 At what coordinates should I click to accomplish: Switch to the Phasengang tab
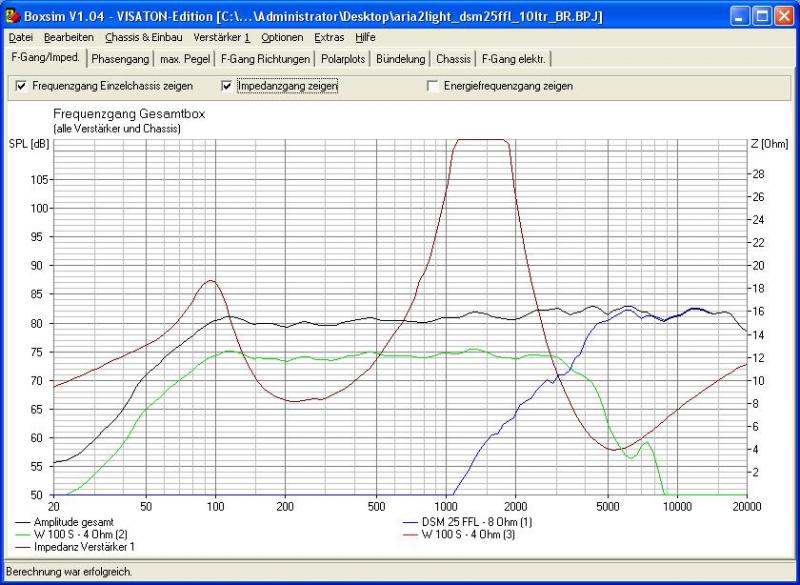120,59
